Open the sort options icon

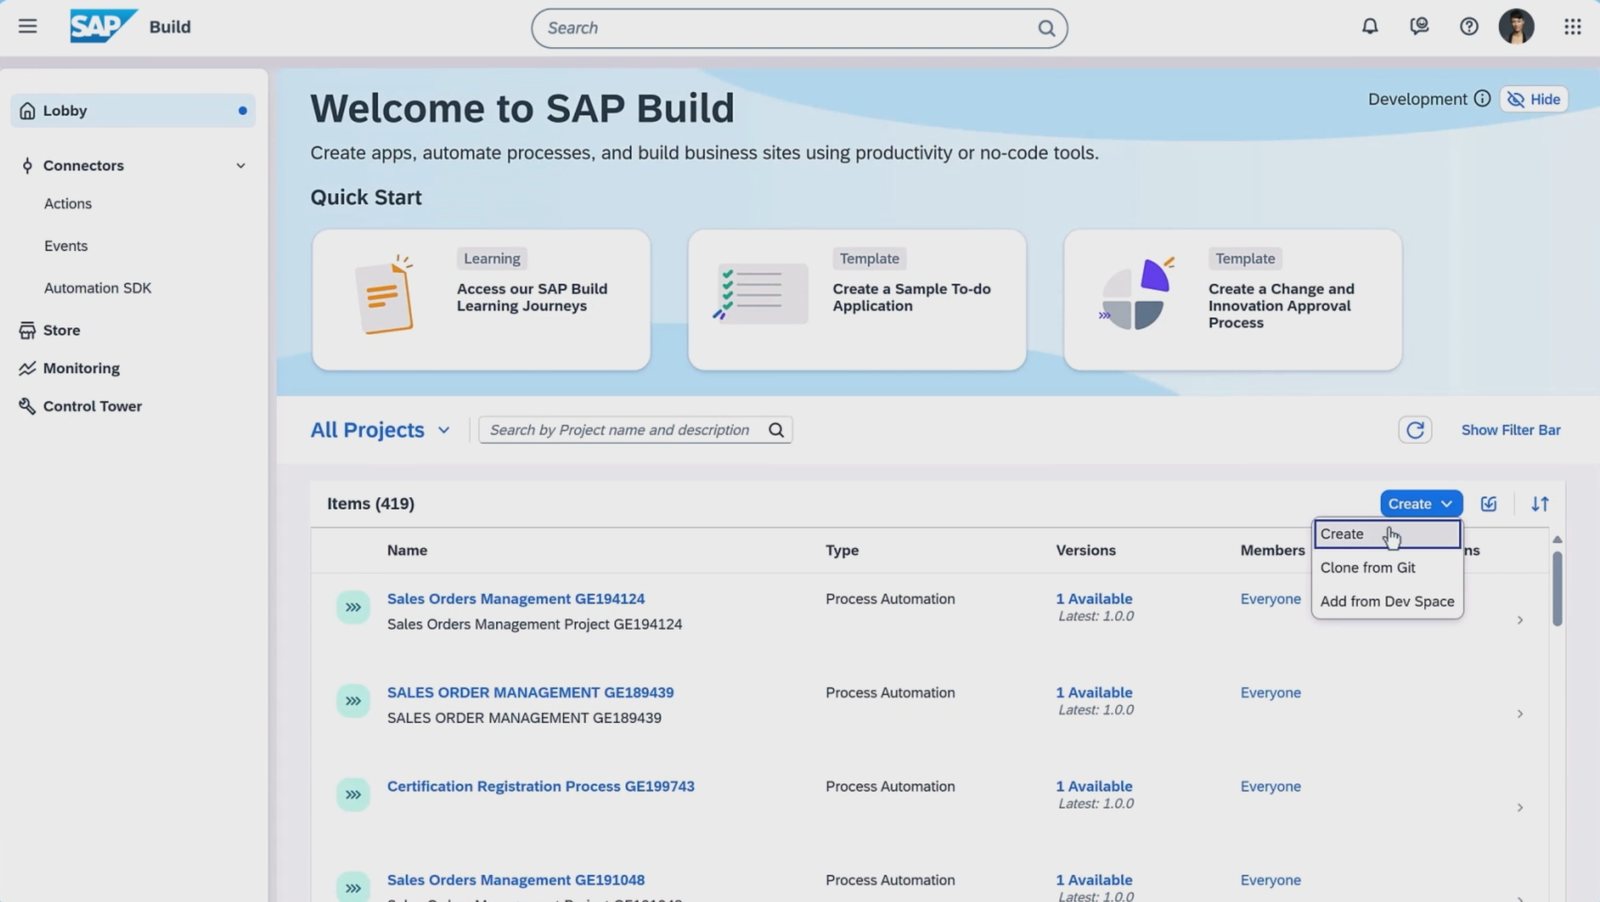pos(1540,504)
